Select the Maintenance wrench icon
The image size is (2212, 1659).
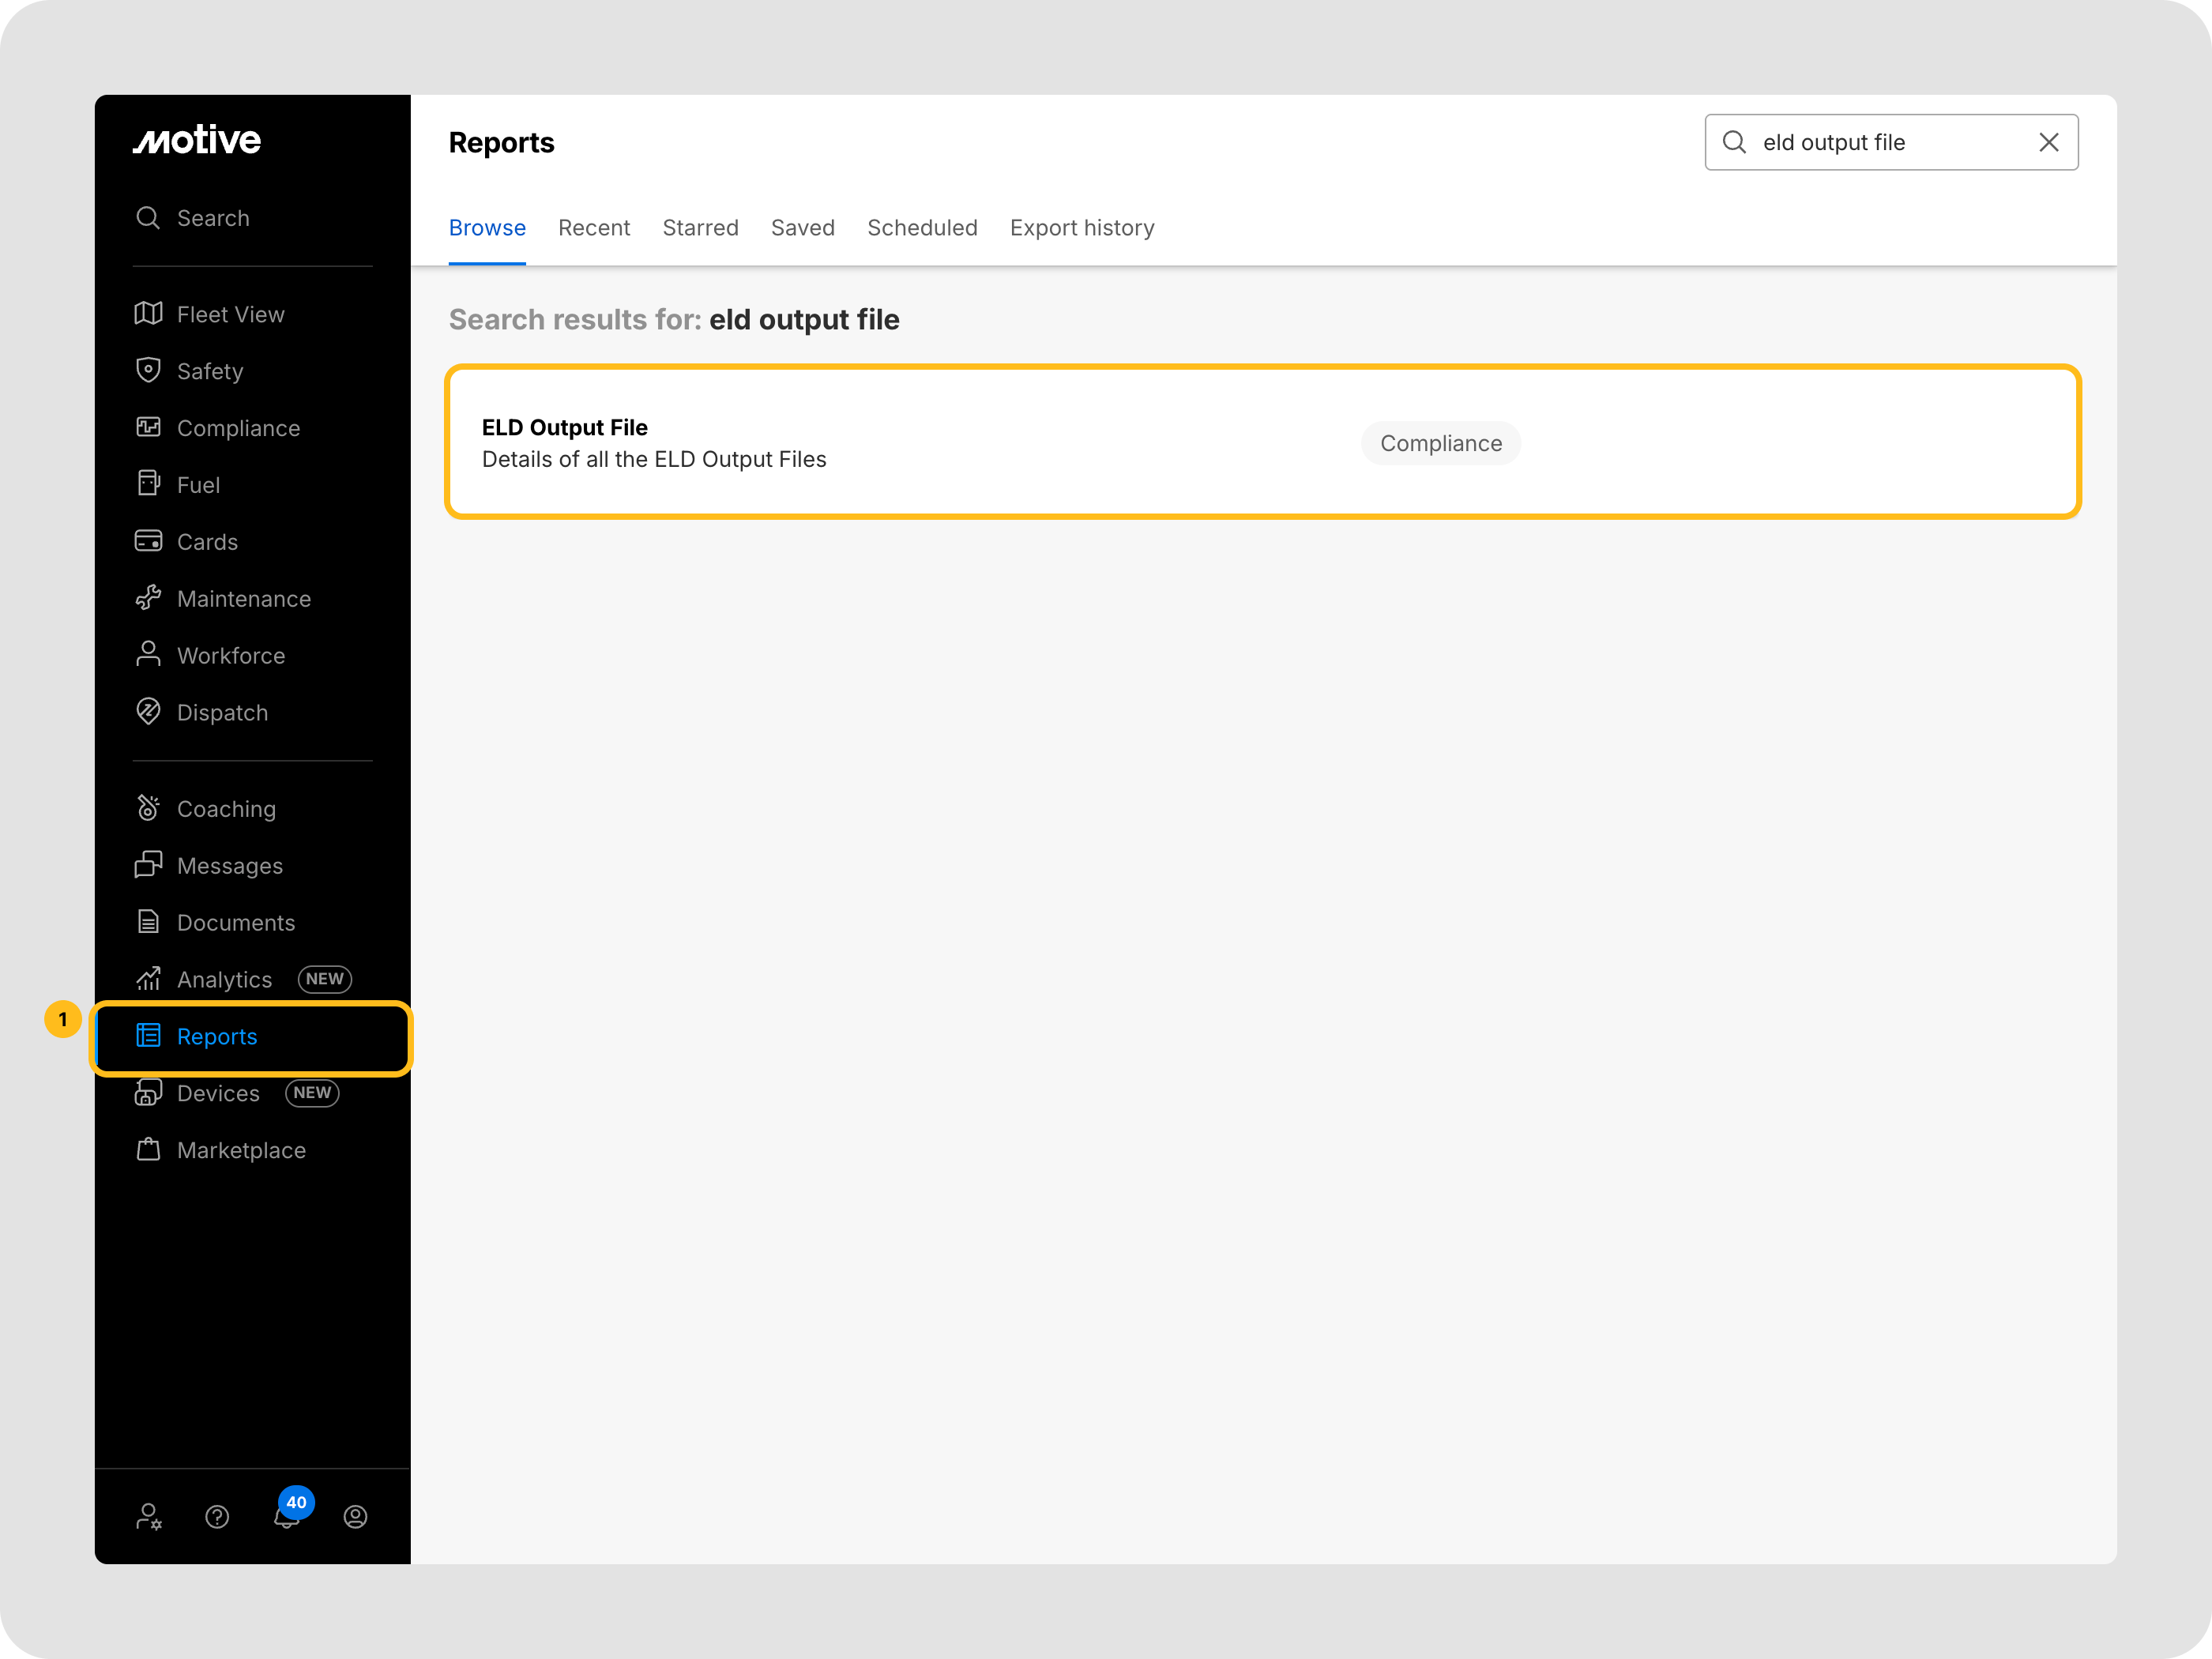[148, 598]
